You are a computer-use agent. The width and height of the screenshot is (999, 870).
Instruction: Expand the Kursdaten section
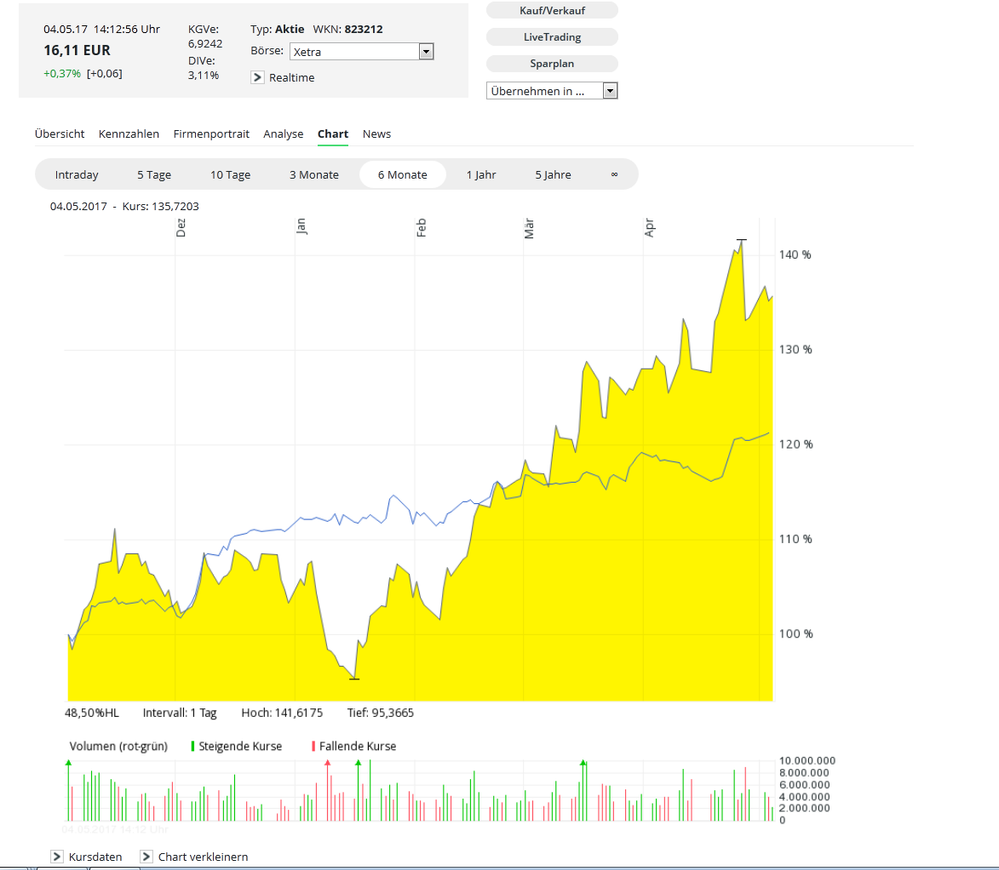(x=57, y=857)
